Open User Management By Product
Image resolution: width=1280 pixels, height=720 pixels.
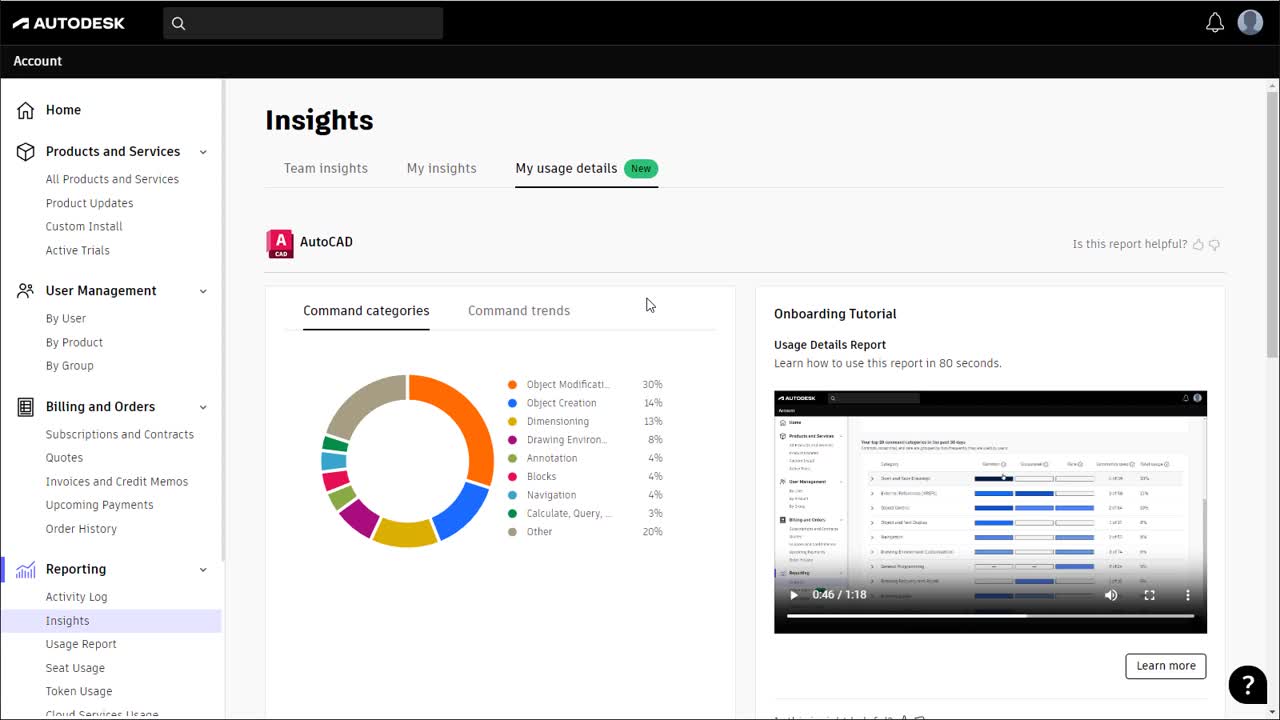pos(74,342)
